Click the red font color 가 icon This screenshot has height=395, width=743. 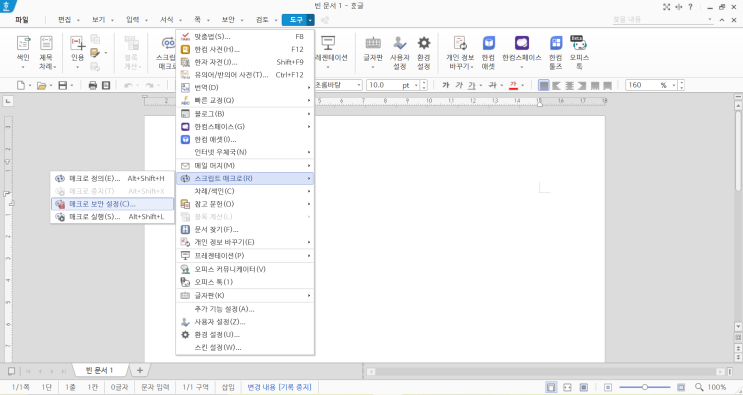coord(513,85)
